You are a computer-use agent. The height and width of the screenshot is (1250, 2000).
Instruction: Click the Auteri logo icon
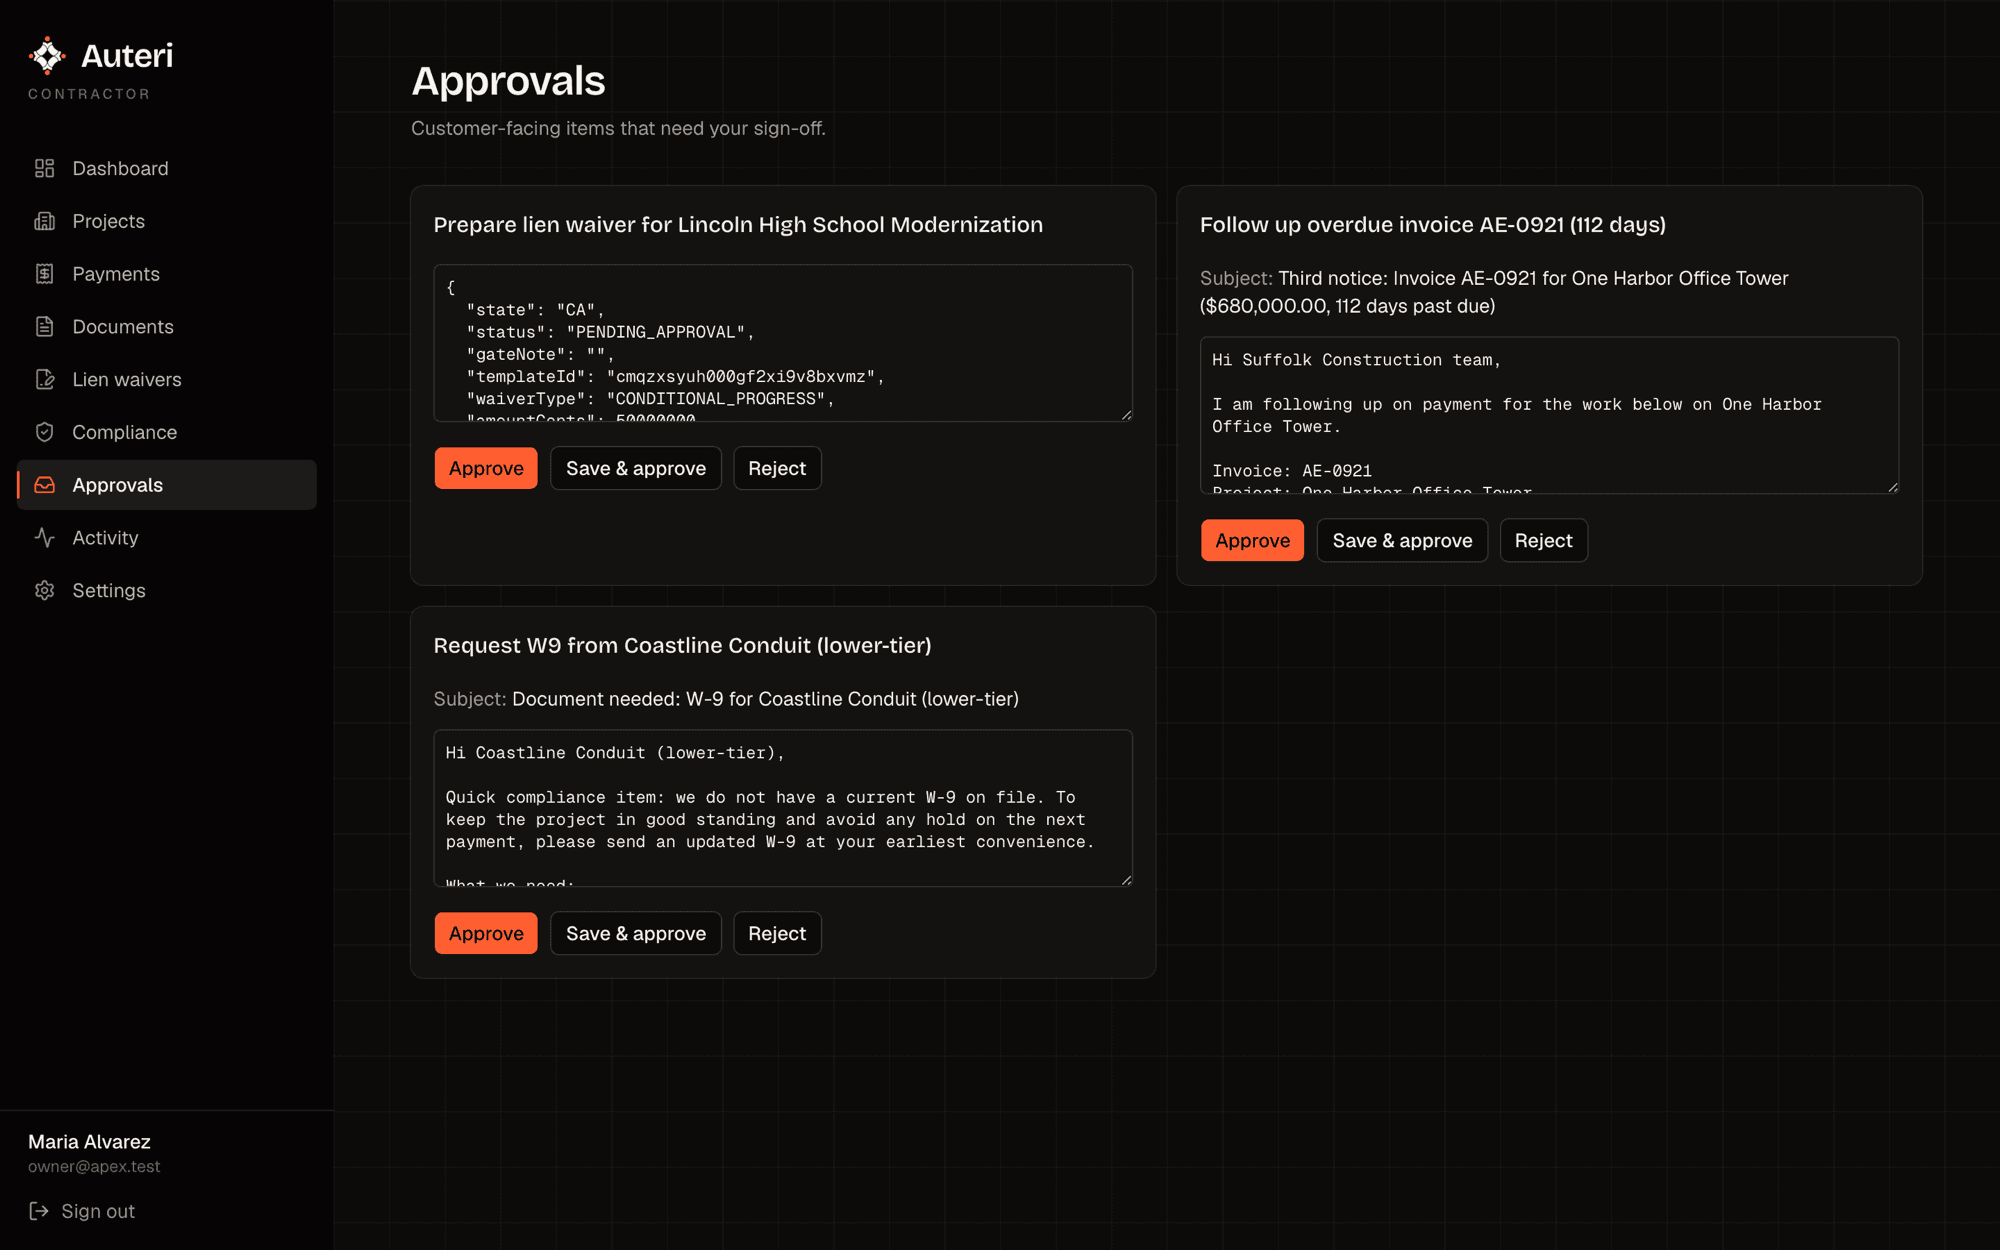pyautogui.click(x=47, y=56)
